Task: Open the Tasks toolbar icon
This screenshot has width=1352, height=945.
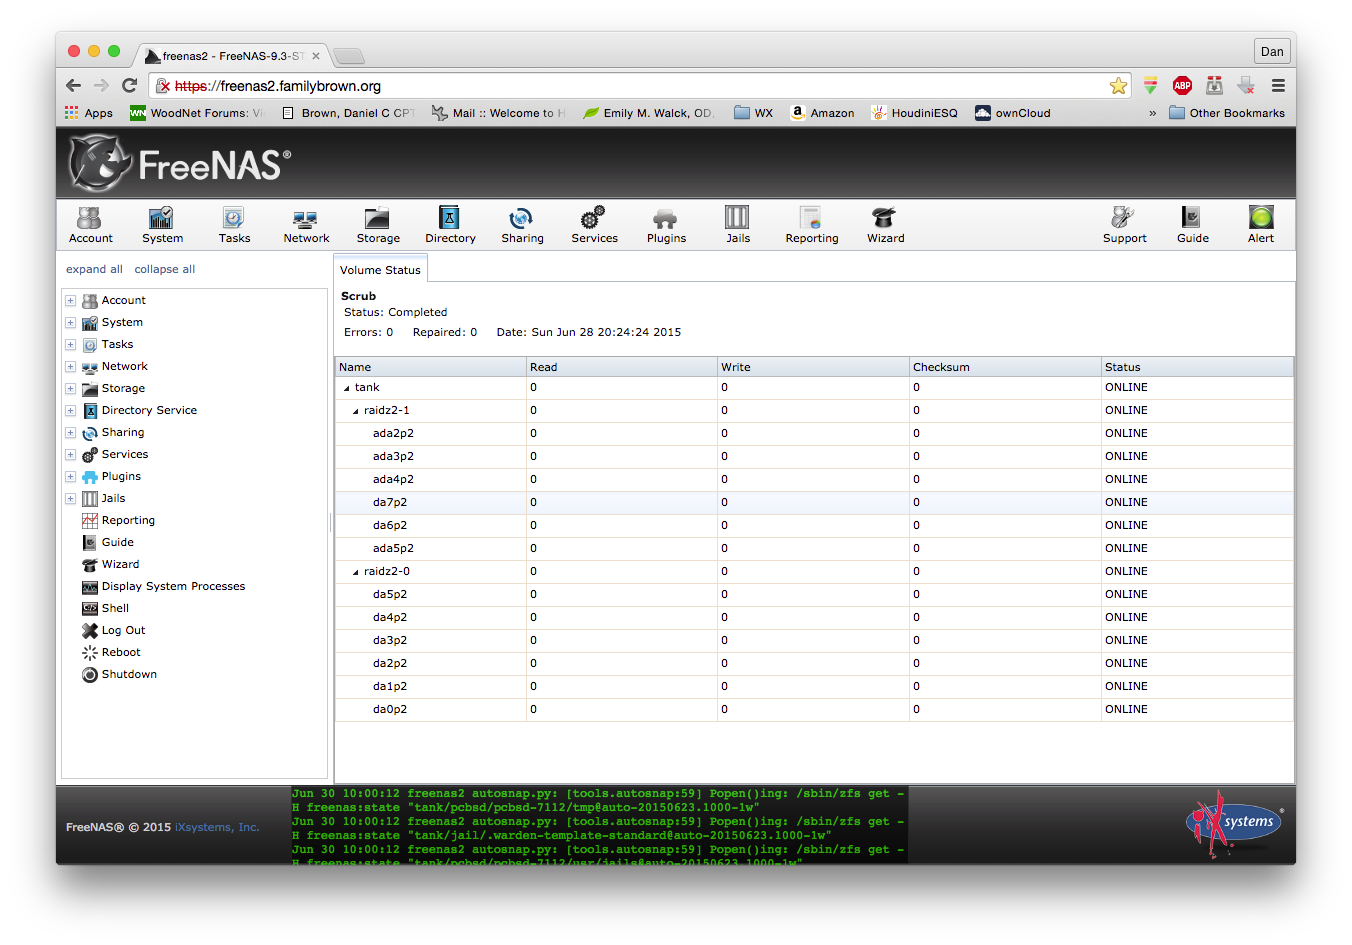Action: [234, 225]
